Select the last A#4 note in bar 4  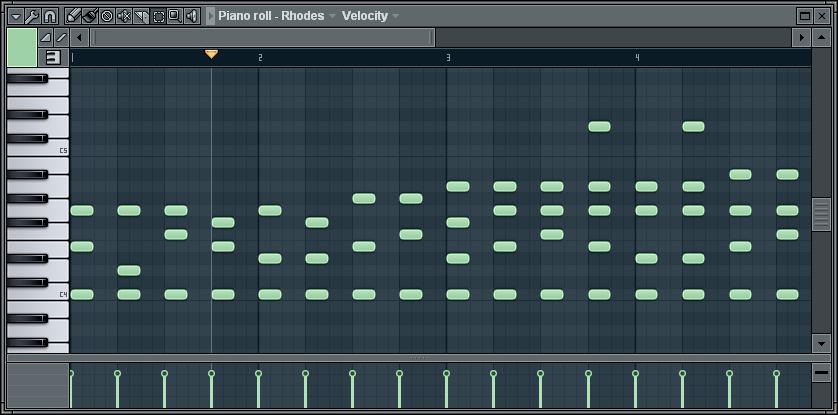787,174
